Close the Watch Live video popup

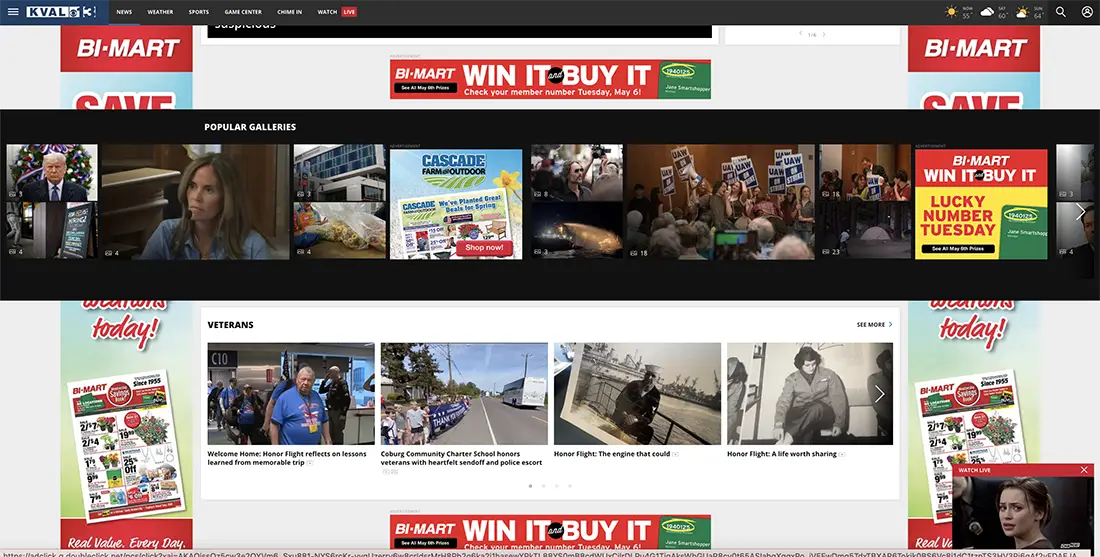1084,470
